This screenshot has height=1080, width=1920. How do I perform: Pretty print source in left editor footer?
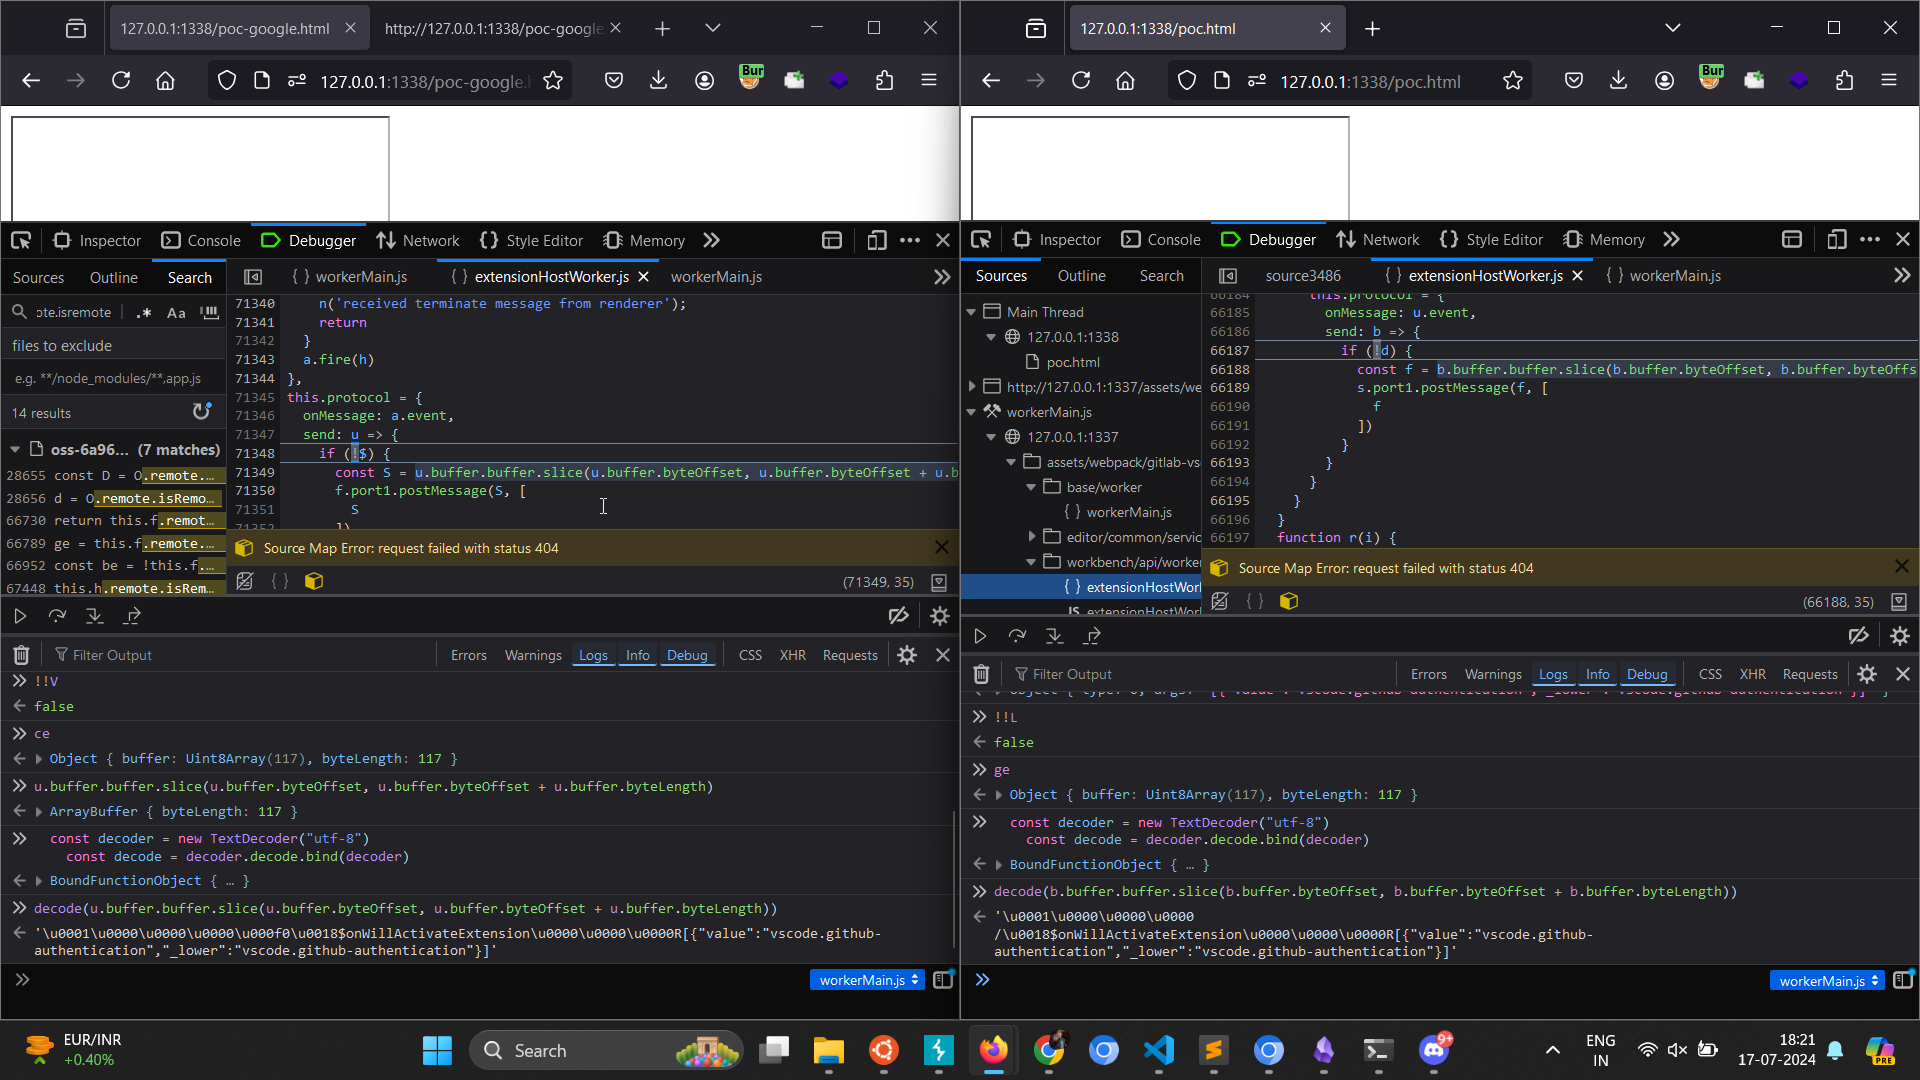280,581
